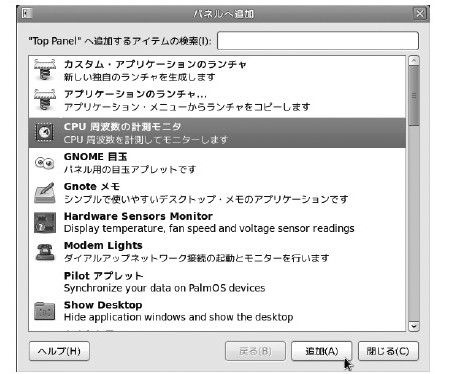Select the 'カスタム・アプリケーションのランチャ' title text
The height and width of the screenshot is (374, 461).
(155, 64)
